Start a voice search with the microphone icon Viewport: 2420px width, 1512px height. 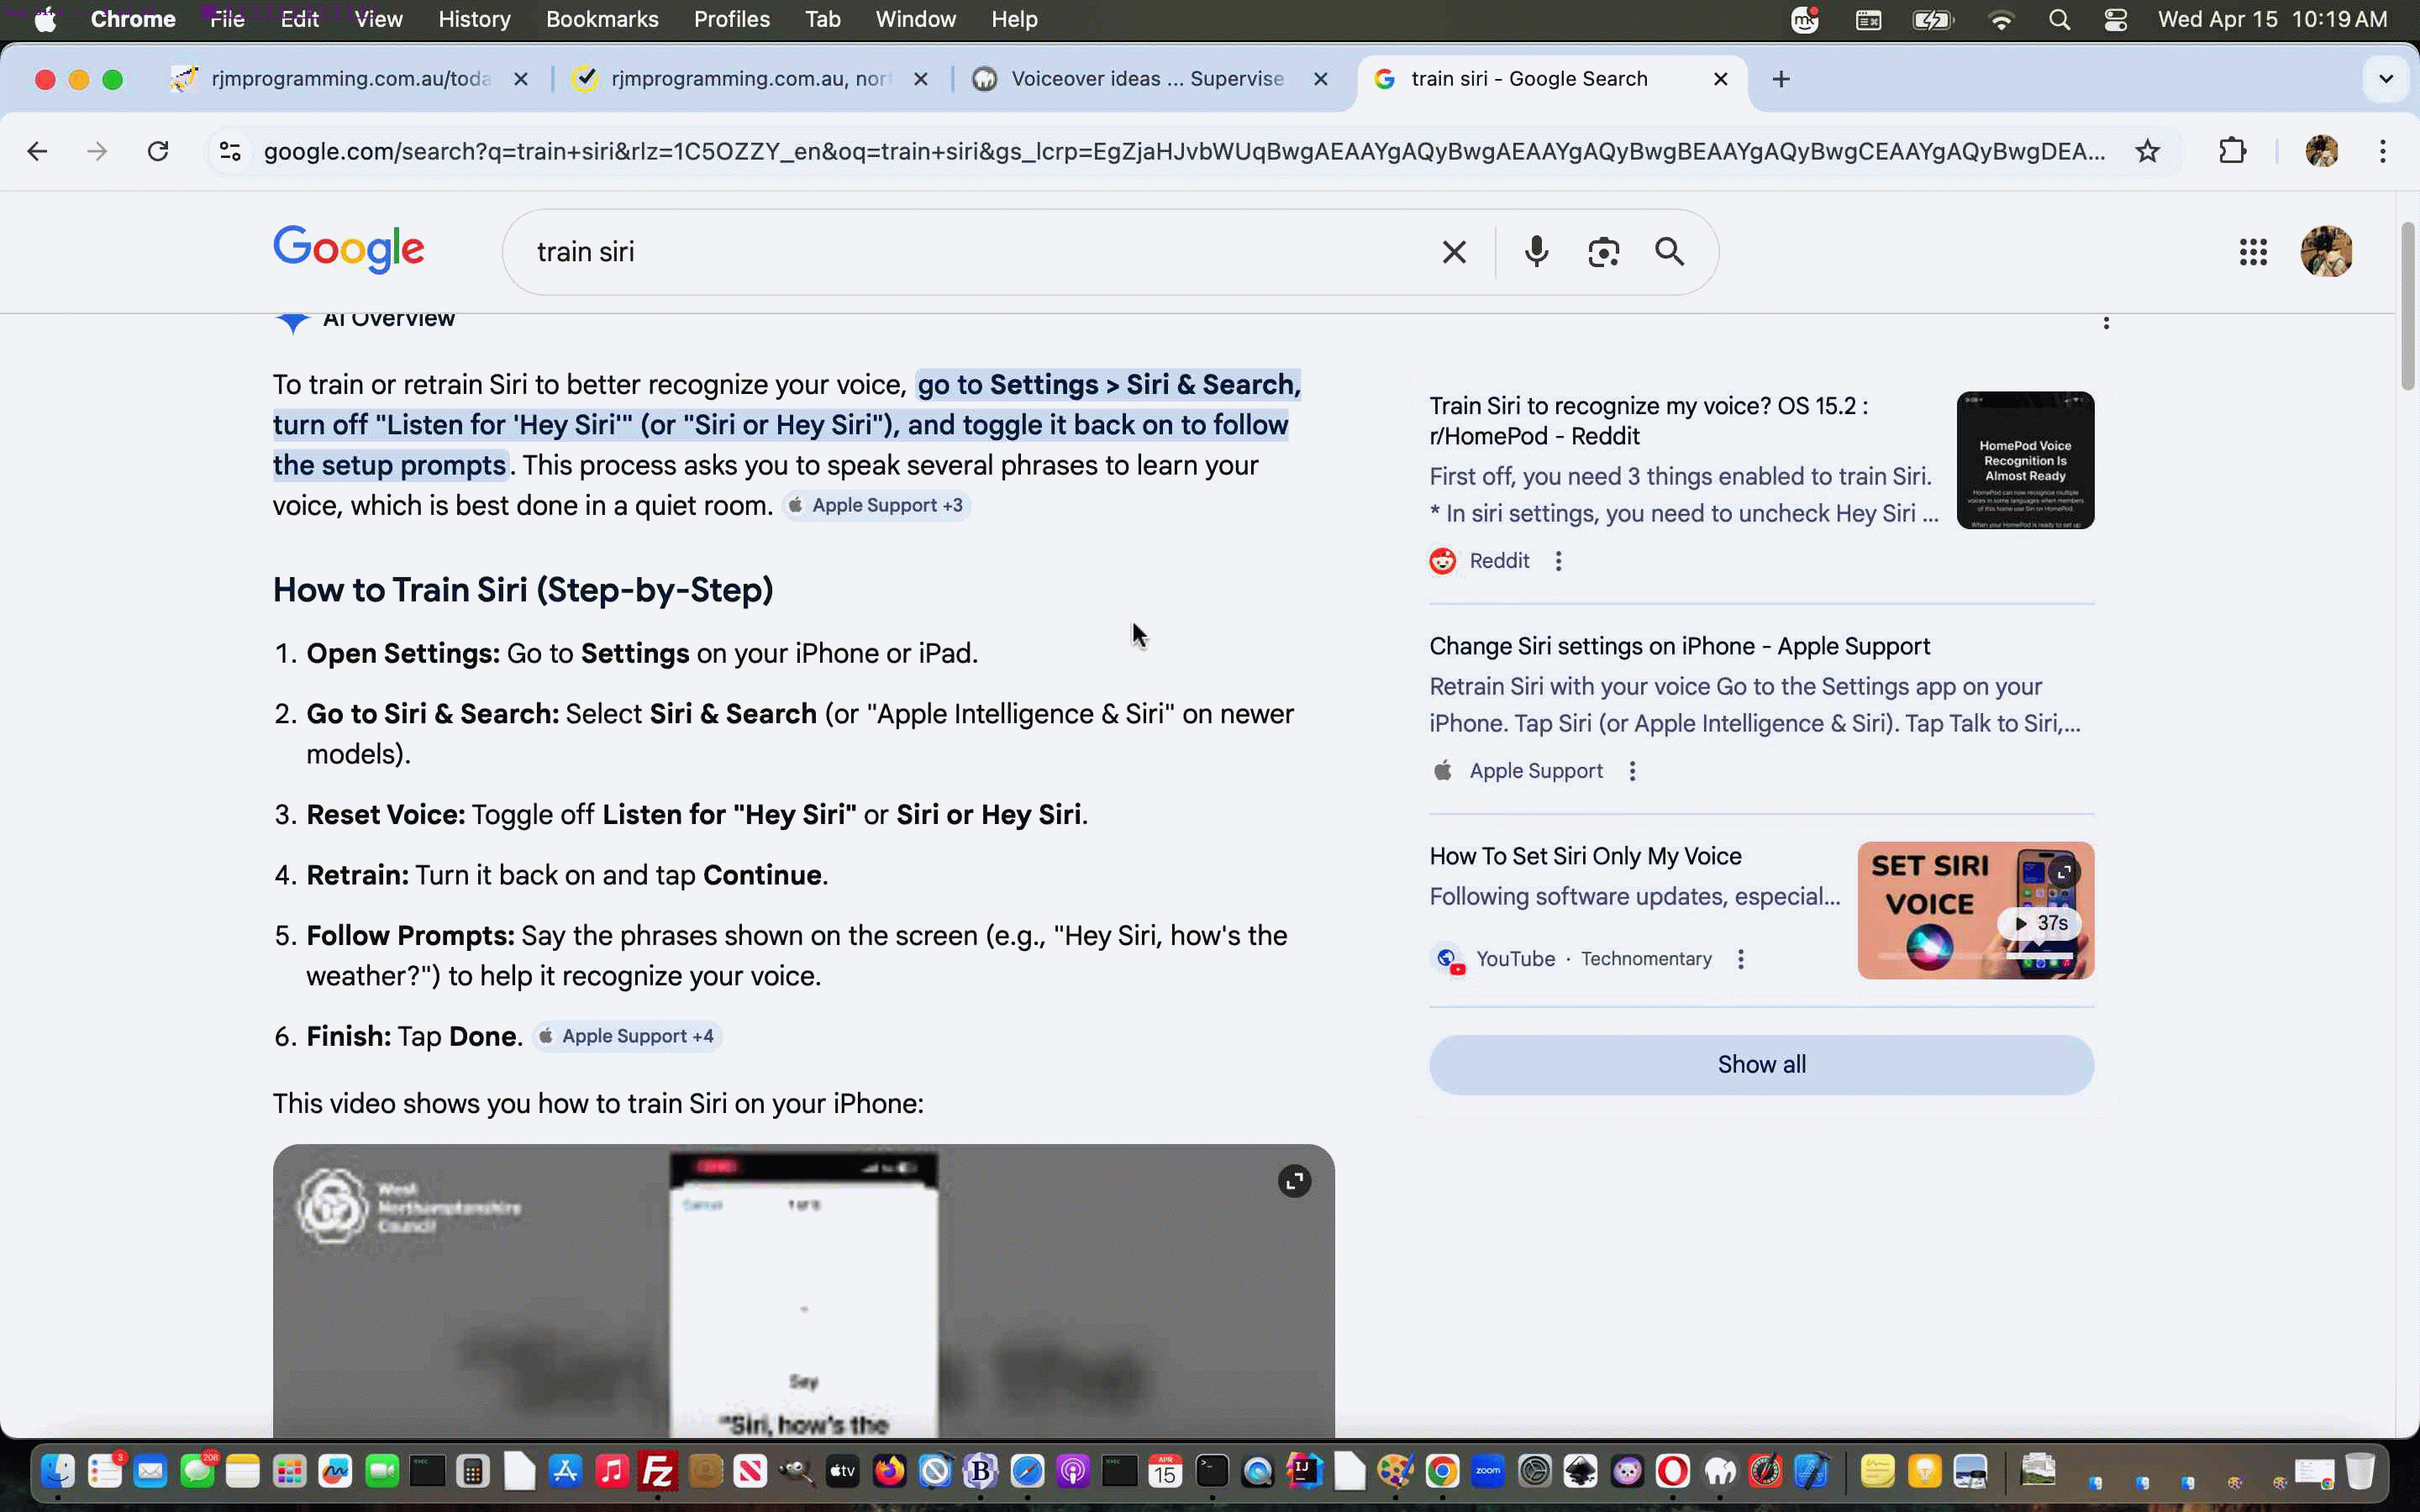(x=1536, y=251)
